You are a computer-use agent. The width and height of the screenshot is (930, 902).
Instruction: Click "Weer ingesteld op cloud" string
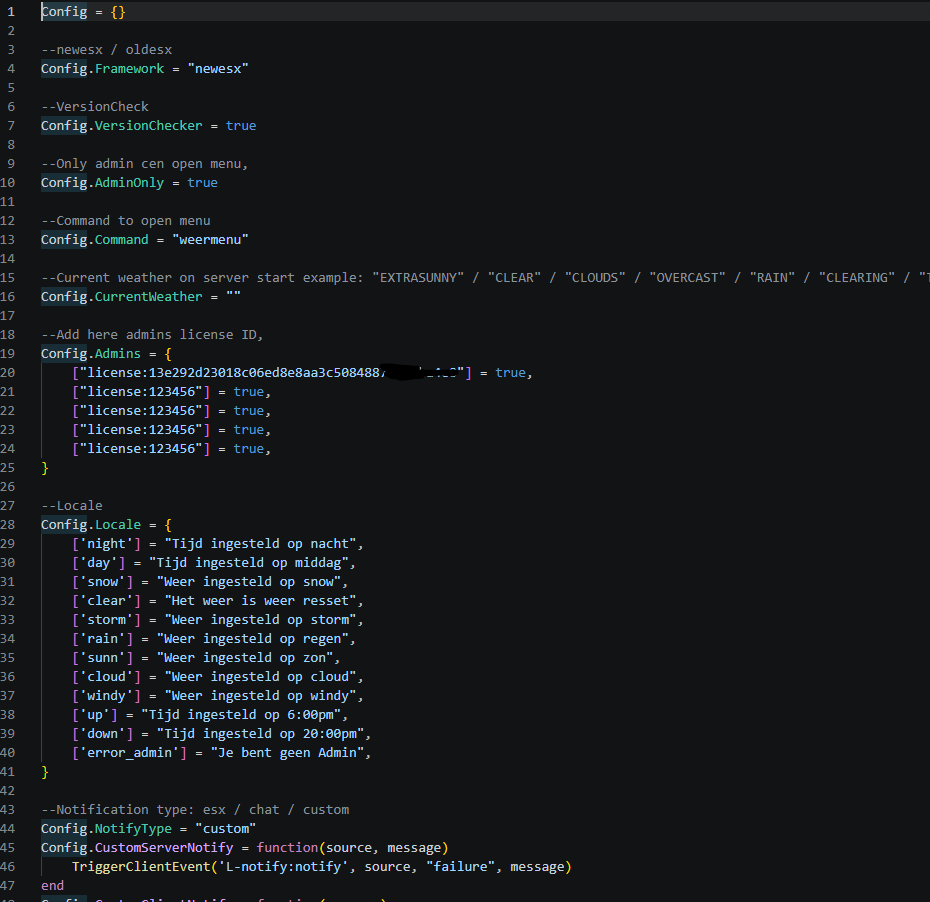[260, 677]
